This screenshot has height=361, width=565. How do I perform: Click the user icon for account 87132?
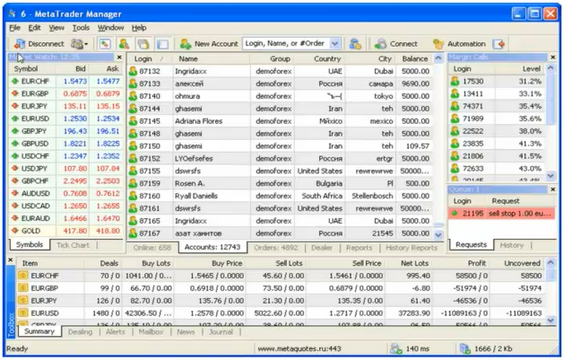point(133,71)
